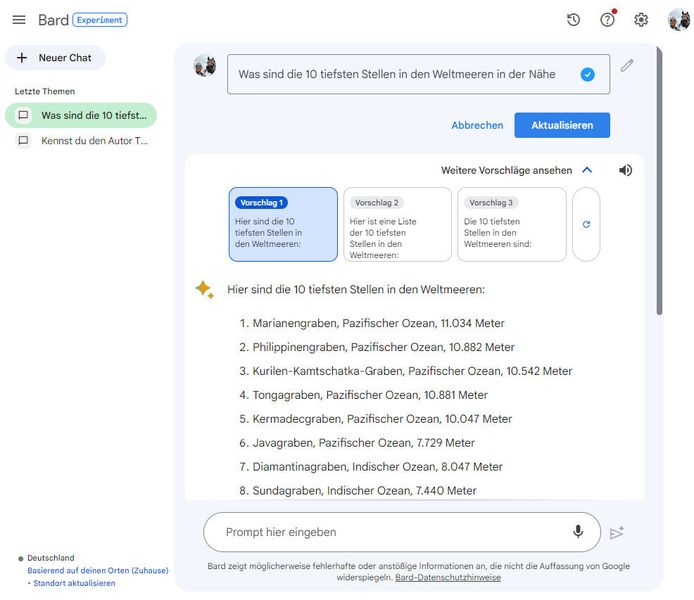Image resolution: width=694 pixels, height=600 pixels.
Task: Open the settings gear icon
Action: click(641, 20)
